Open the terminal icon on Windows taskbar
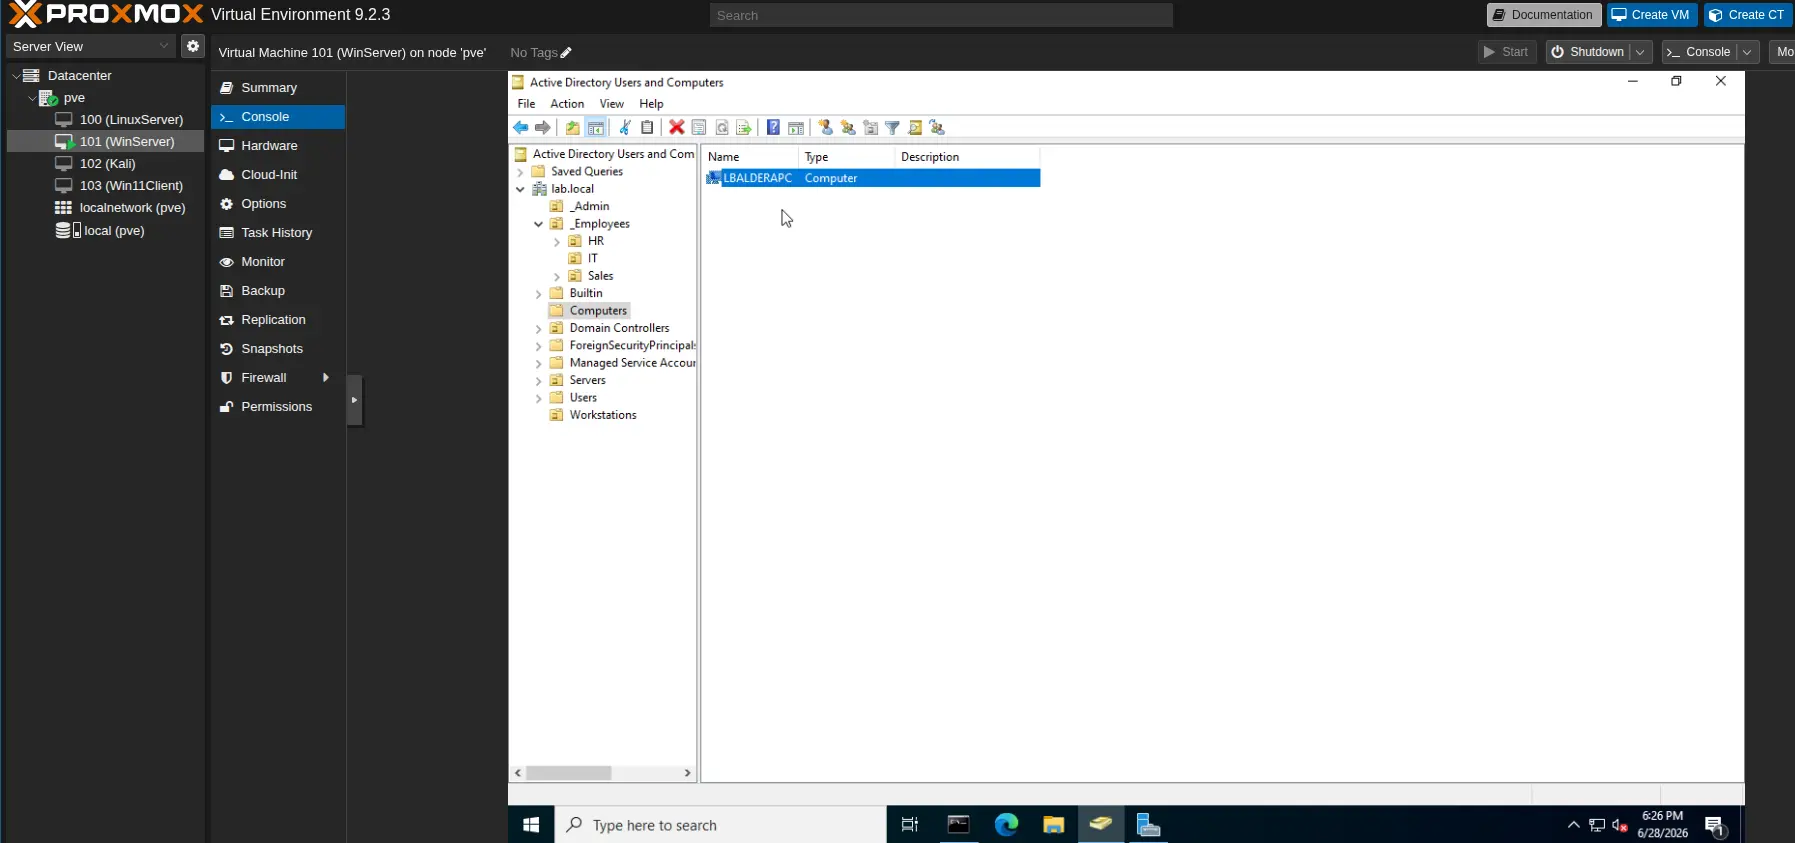Image resolution: width=1795 pixels, height=843 pixels. coord(958,825)
